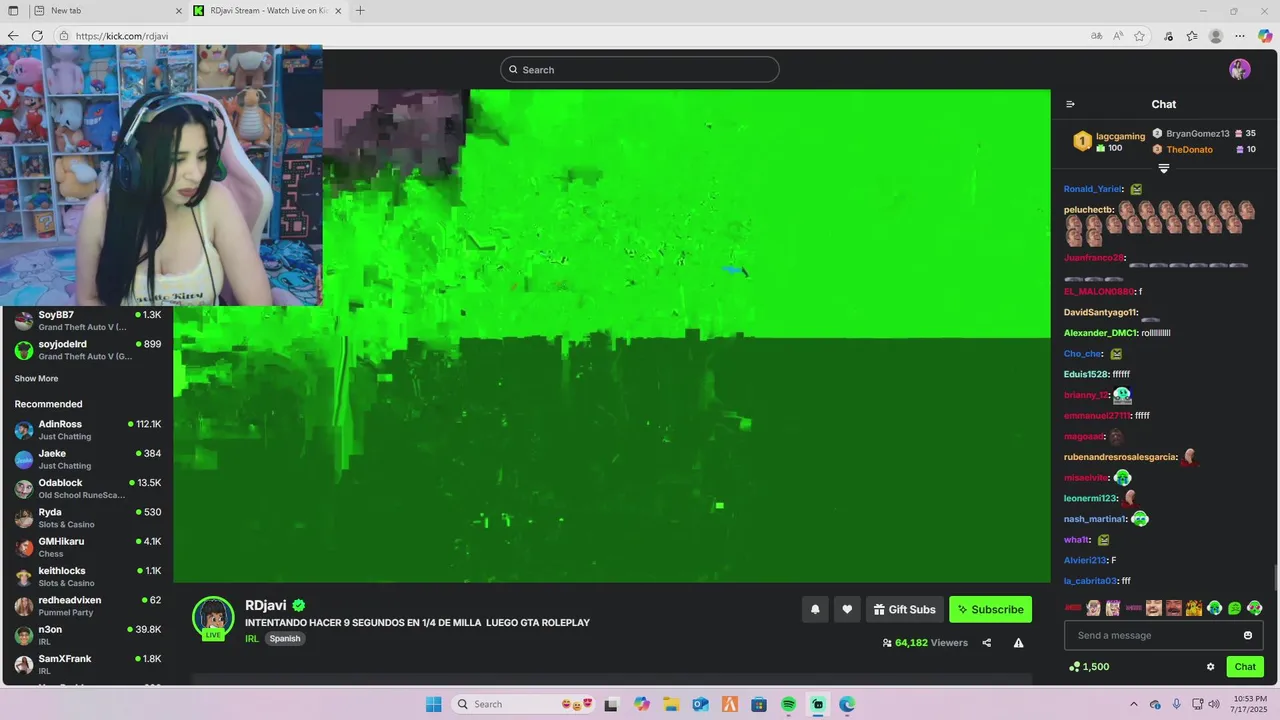
Task: Click the Windows Start button
Action: [x=434, y=704]
